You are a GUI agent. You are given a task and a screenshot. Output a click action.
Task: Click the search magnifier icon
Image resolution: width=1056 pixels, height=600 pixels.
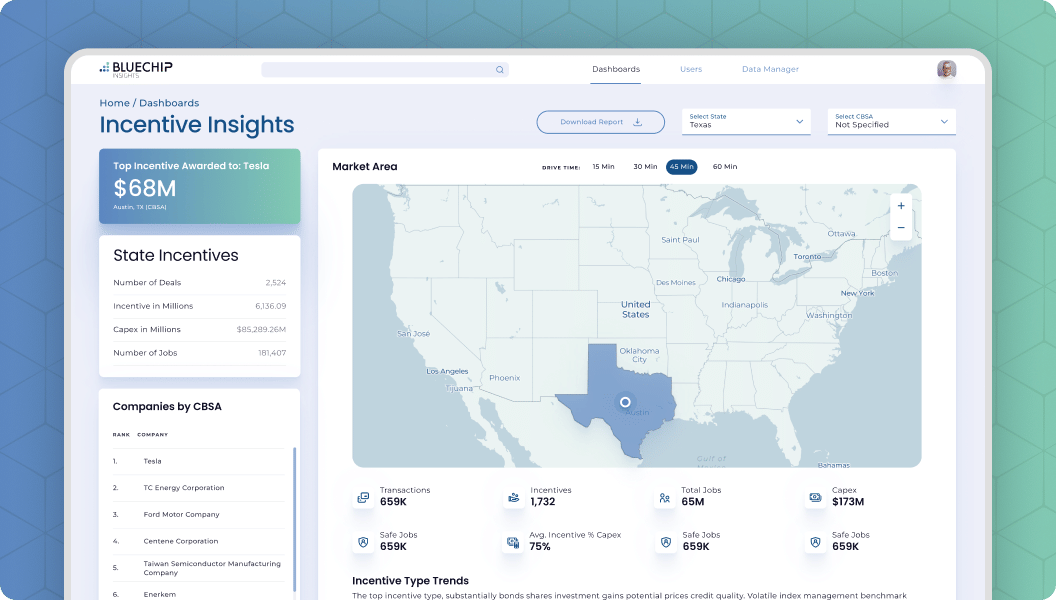(x=500, y=69)
